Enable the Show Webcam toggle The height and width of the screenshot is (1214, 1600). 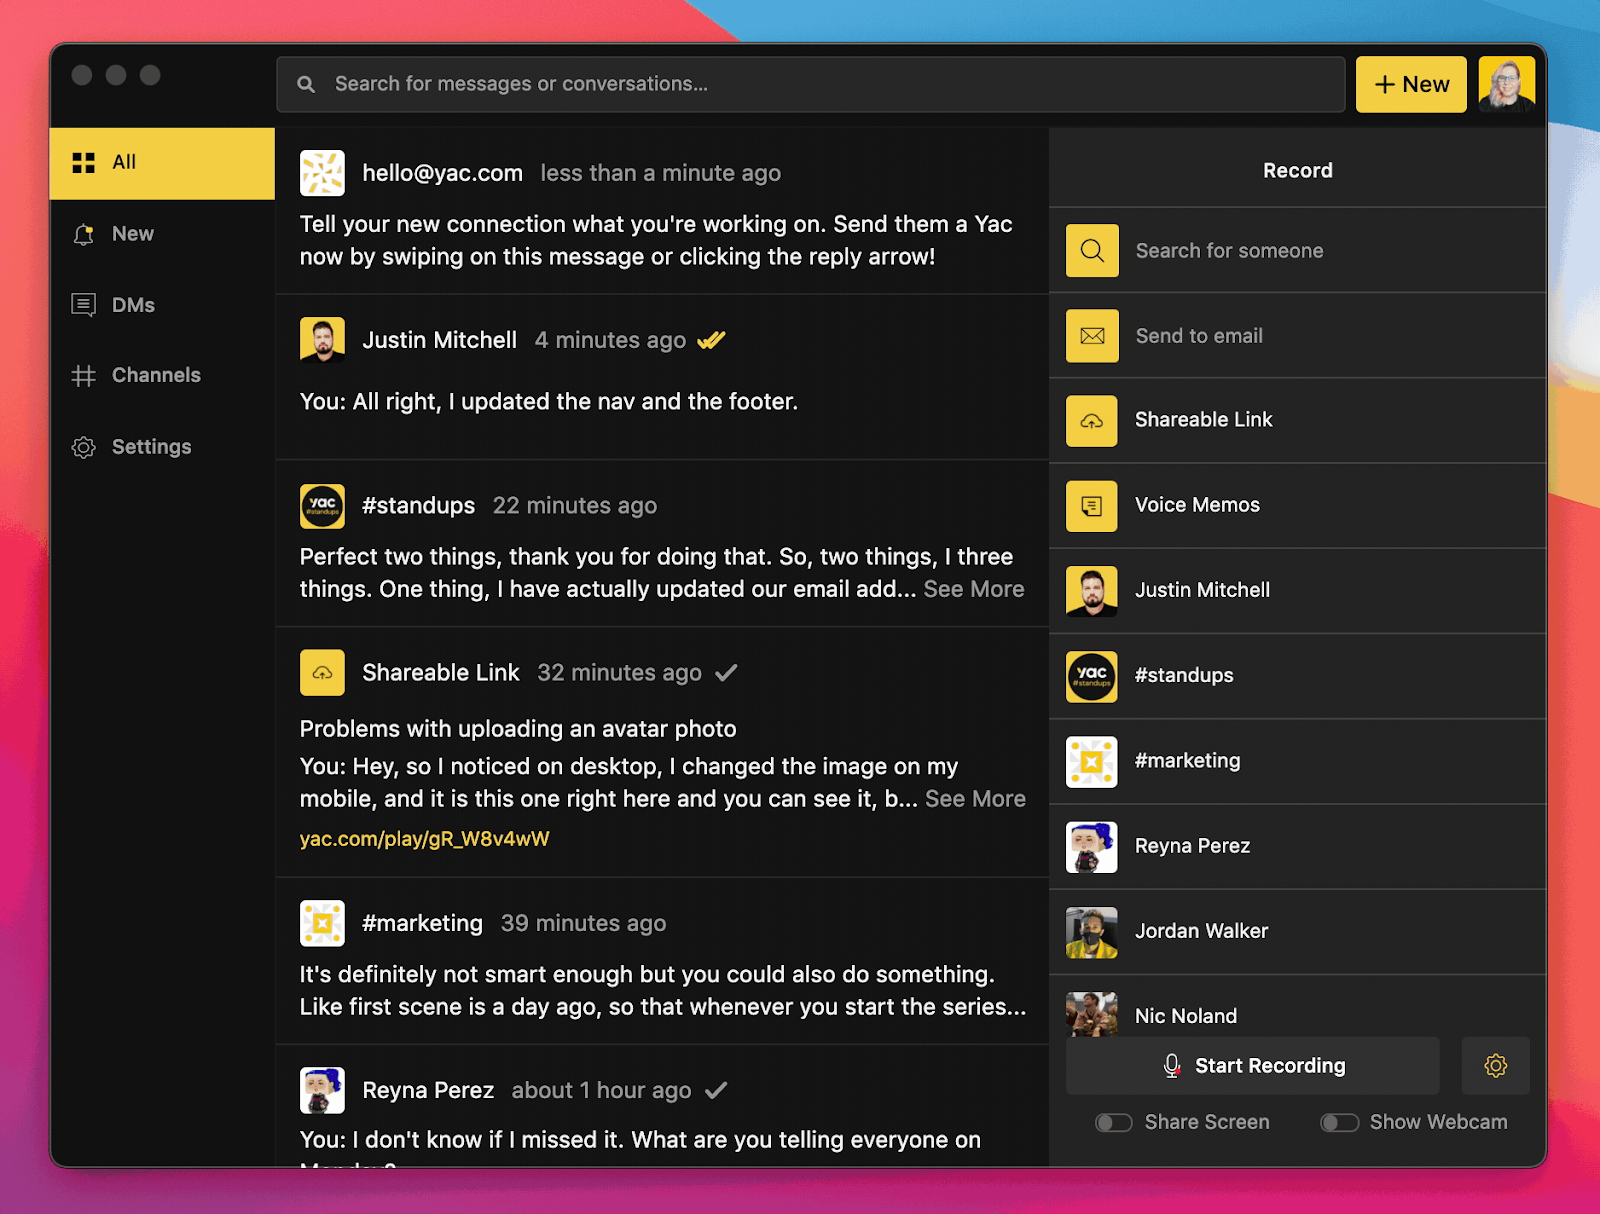(x=1339, y=1123)
